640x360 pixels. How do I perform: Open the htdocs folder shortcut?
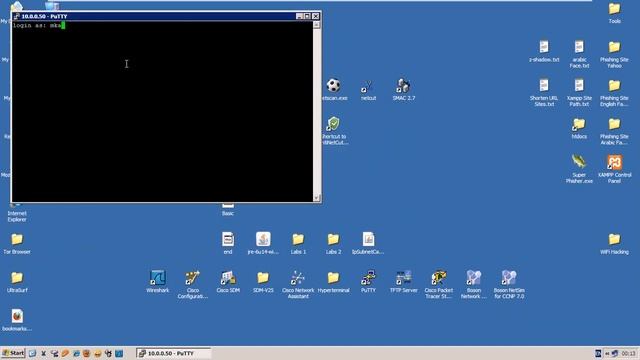579,128
